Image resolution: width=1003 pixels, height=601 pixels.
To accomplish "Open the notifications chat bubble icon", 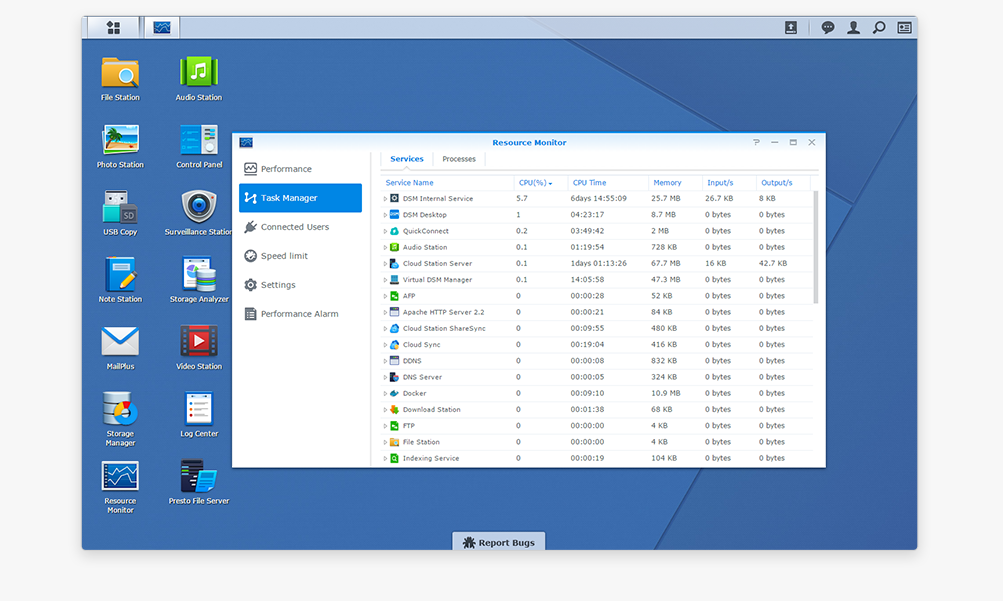I will tap(828, 28).
